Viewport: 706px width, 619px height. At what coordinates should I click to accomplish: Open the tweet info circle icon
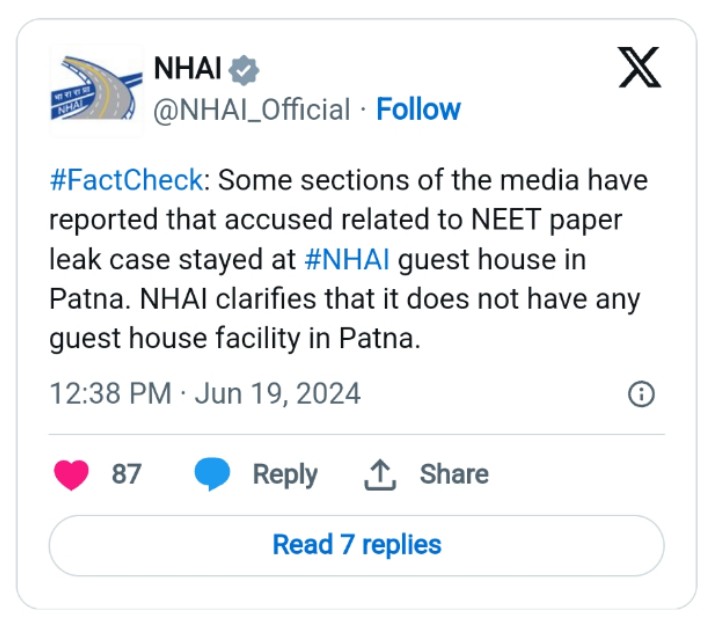click(x=641, y=394)
